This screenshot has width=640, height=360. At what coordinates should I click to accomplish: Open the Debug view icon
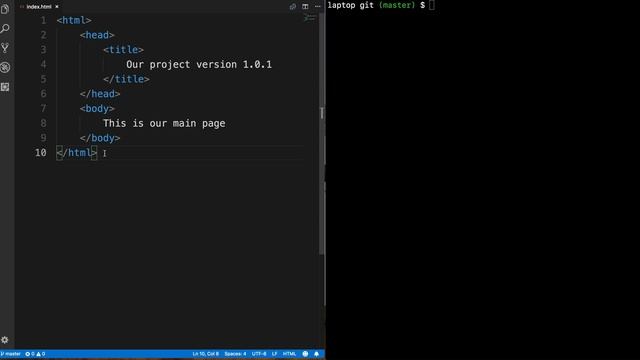click(5, 67)
